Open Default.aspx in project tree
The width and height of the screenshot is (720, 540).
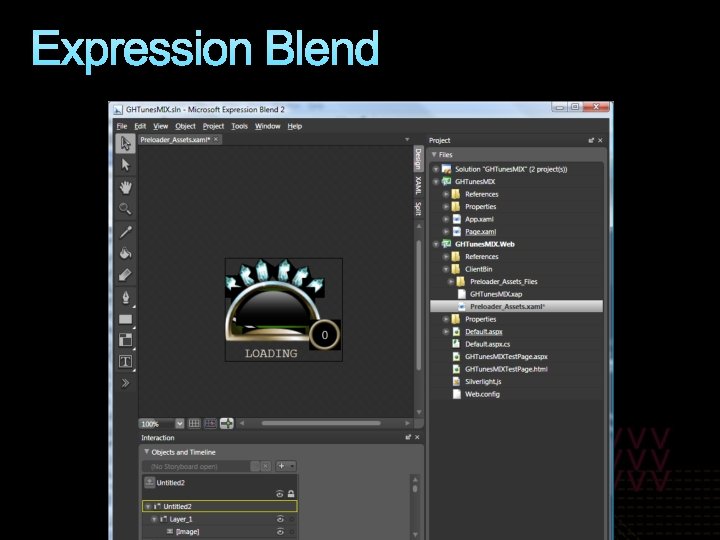click(484, 332)
